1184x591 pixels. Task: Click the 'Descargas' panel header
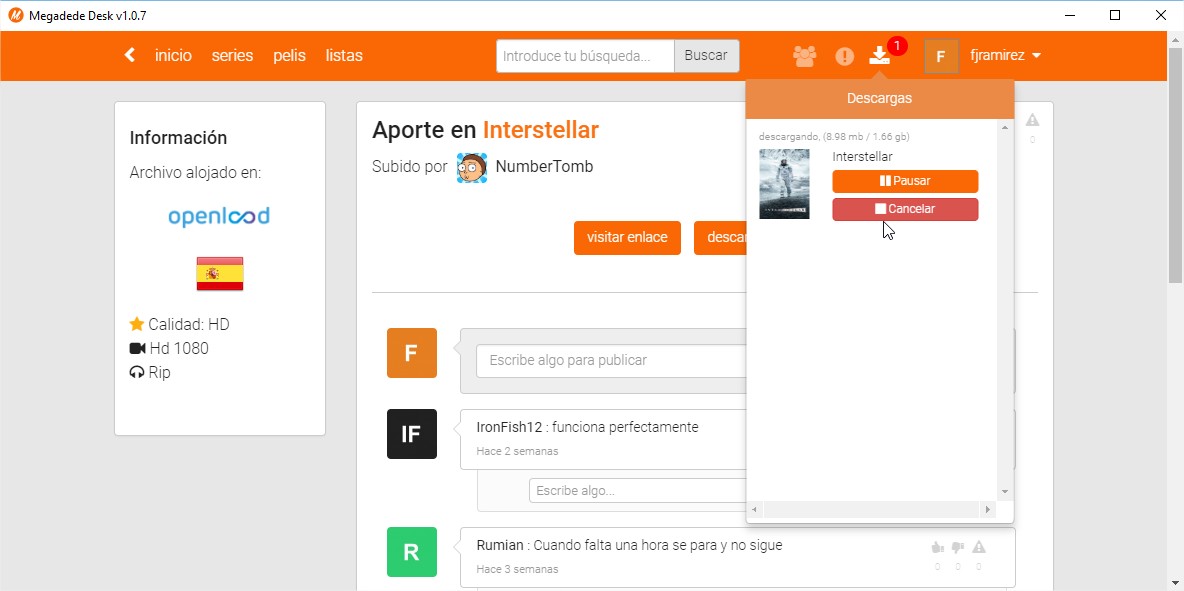coord(880,99)
